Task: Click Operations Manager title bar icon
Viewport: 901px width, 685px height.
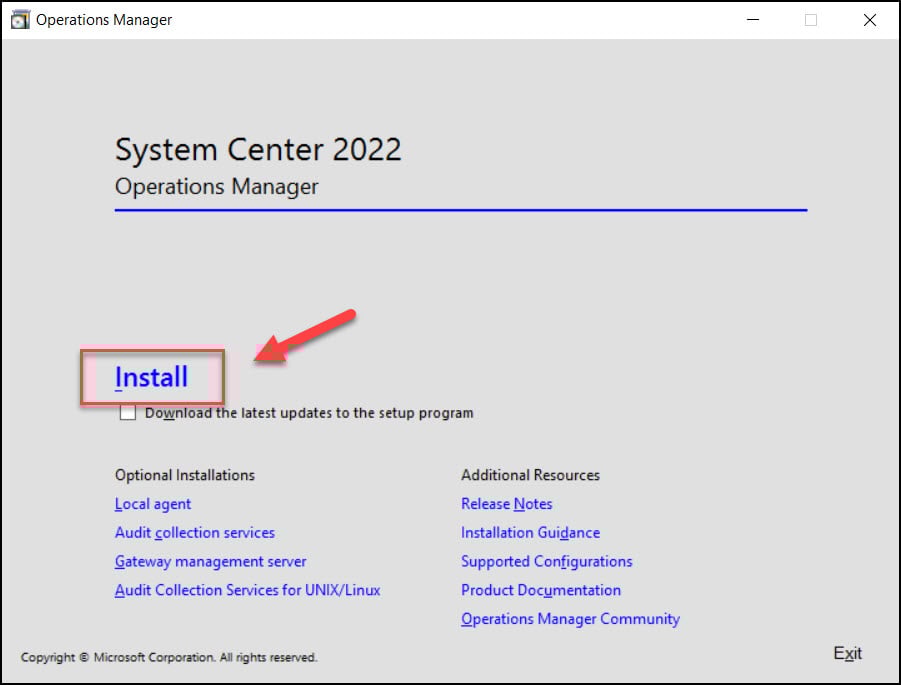Action: [x=20, y=20]
